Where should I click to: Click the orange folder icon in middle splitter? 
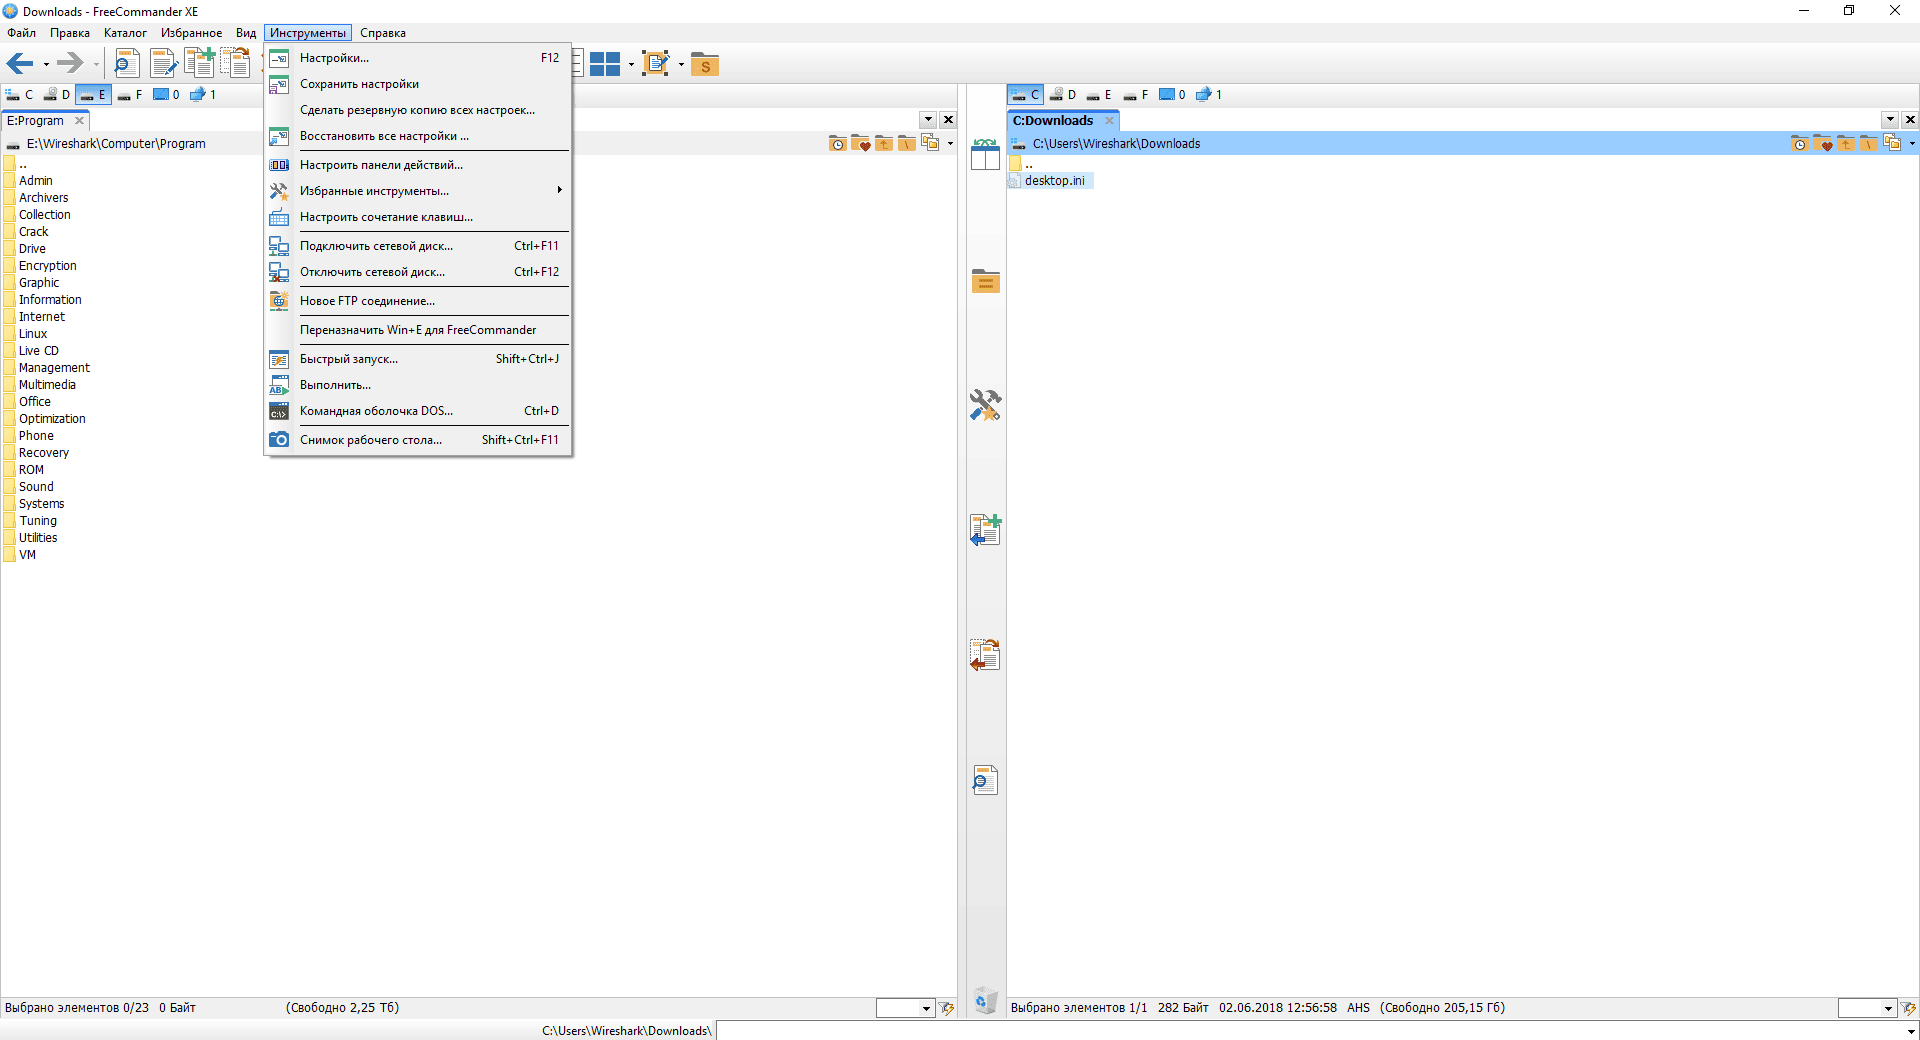point(985,281)
